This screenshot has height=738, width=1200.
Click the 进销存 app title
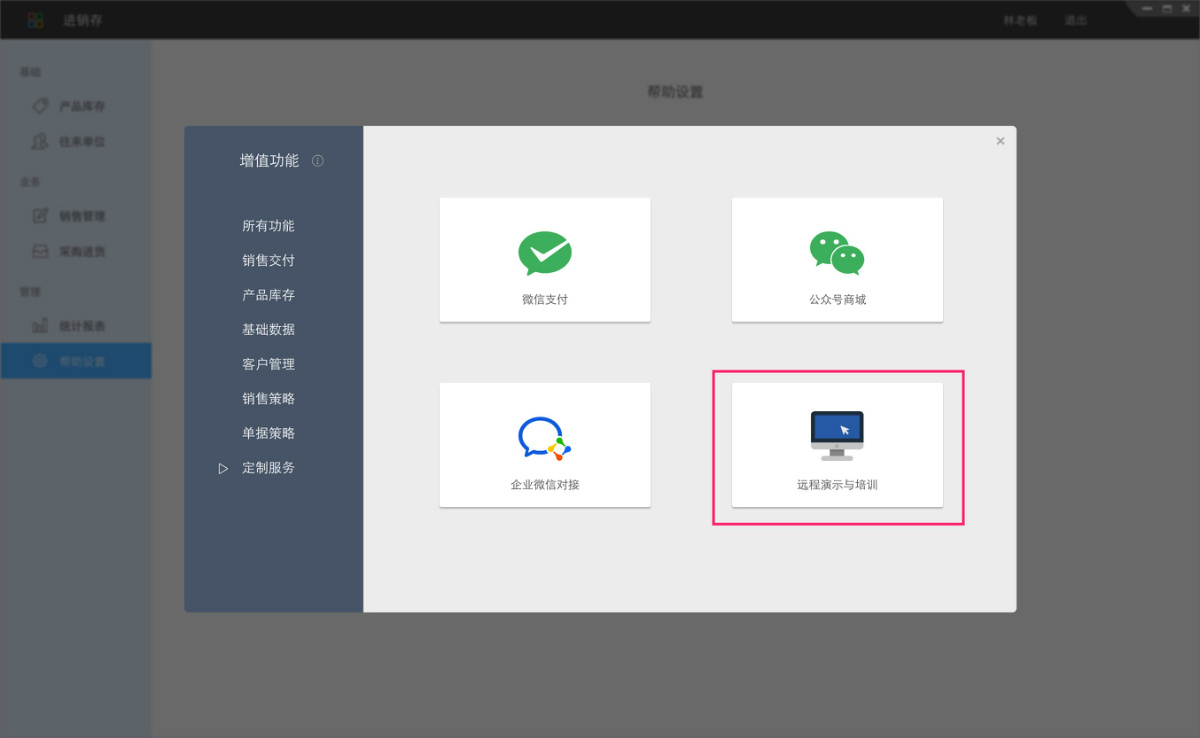point(82,20)
